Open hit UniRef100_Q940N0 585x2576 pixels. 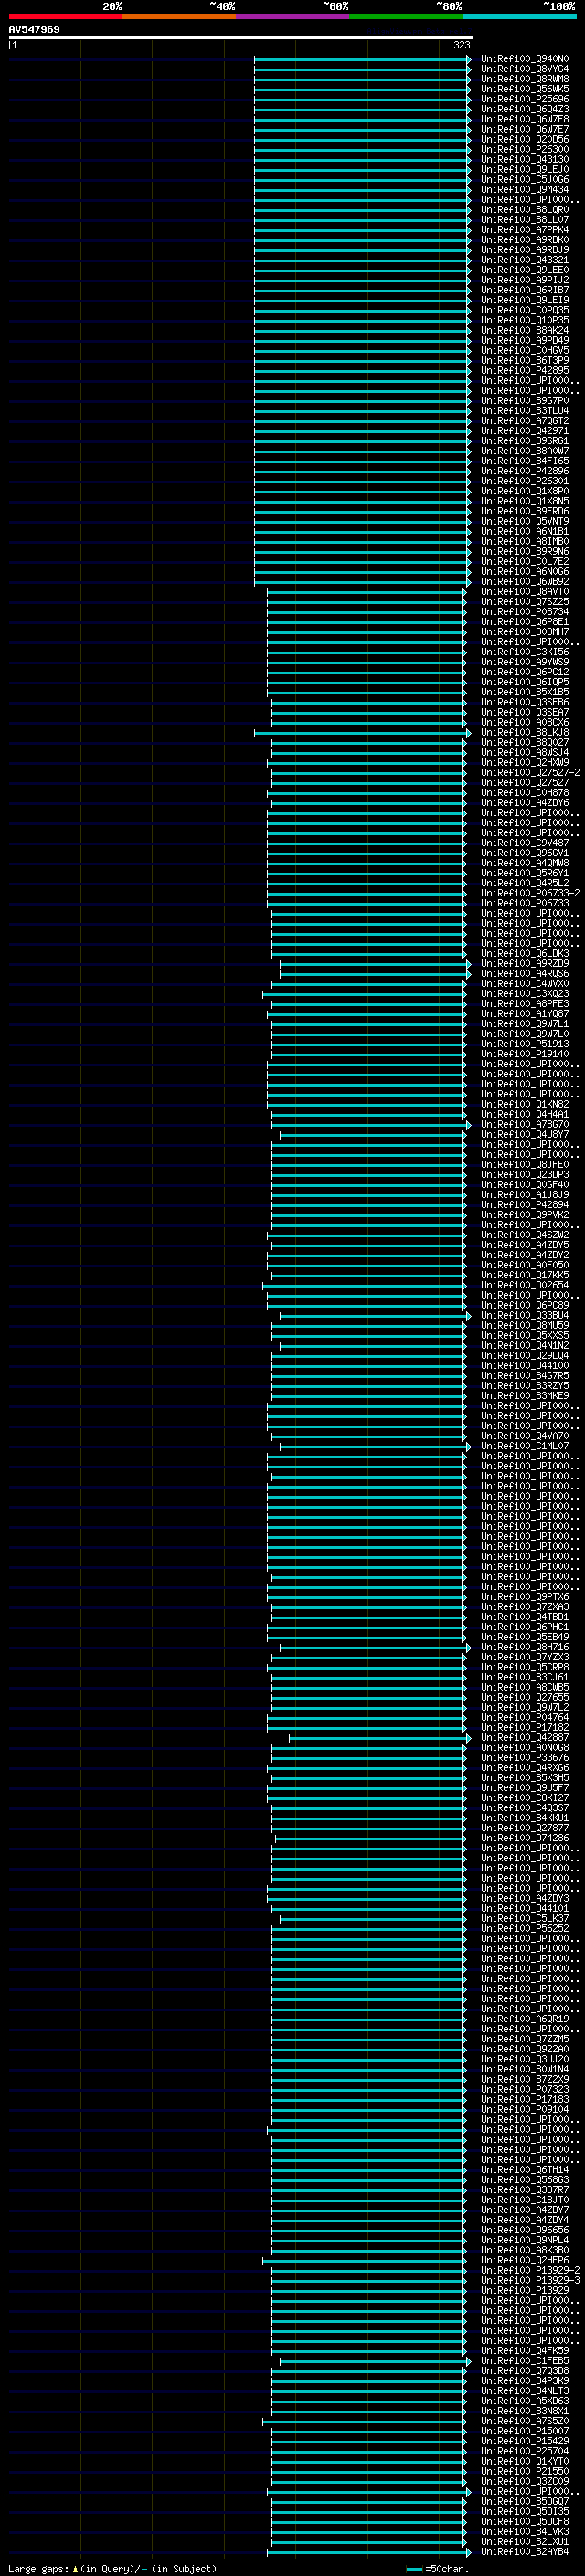(524, 59)
